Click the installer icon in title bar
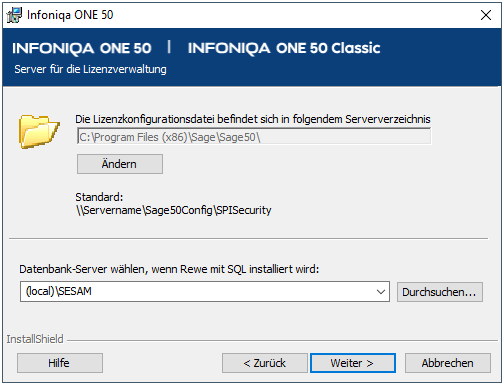This screenshot has width=503, height=385. [14, 15]
